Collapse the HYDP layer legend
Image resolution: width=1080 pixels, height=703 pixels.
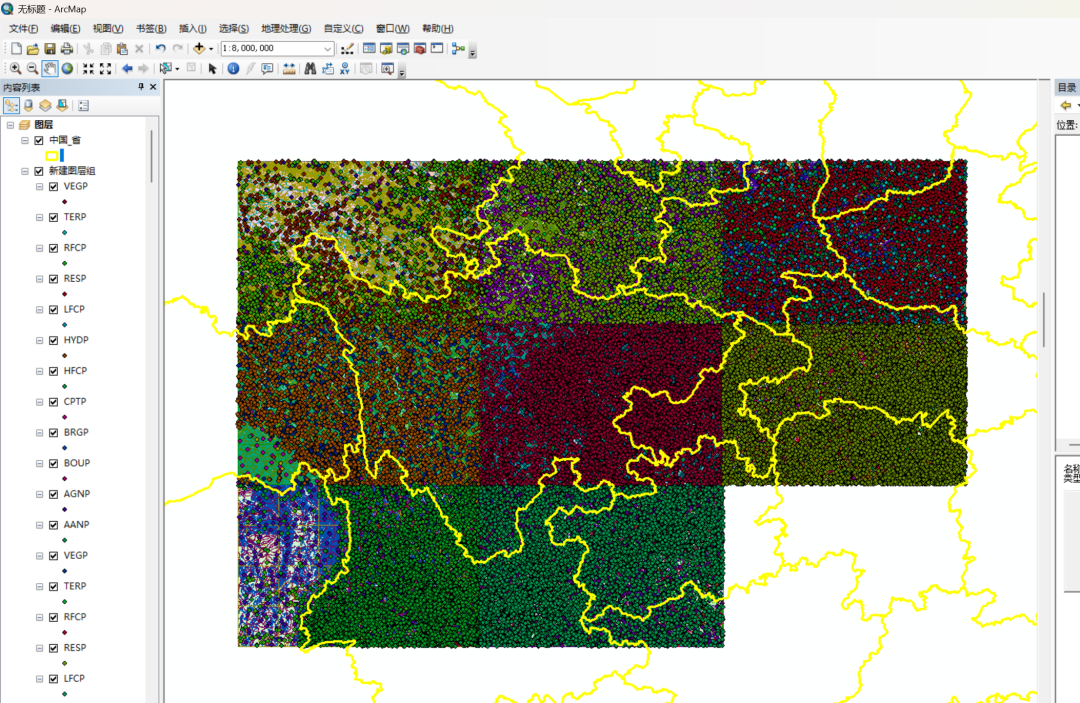pyautogui.click(x=39, y=340)
